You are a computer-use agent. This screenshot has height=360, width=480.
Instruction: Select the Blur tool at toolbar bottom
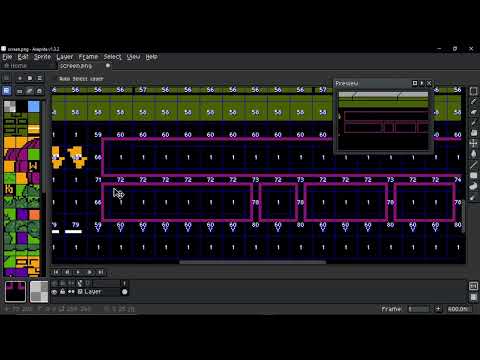pyautogui.click(x=473, y=197)
